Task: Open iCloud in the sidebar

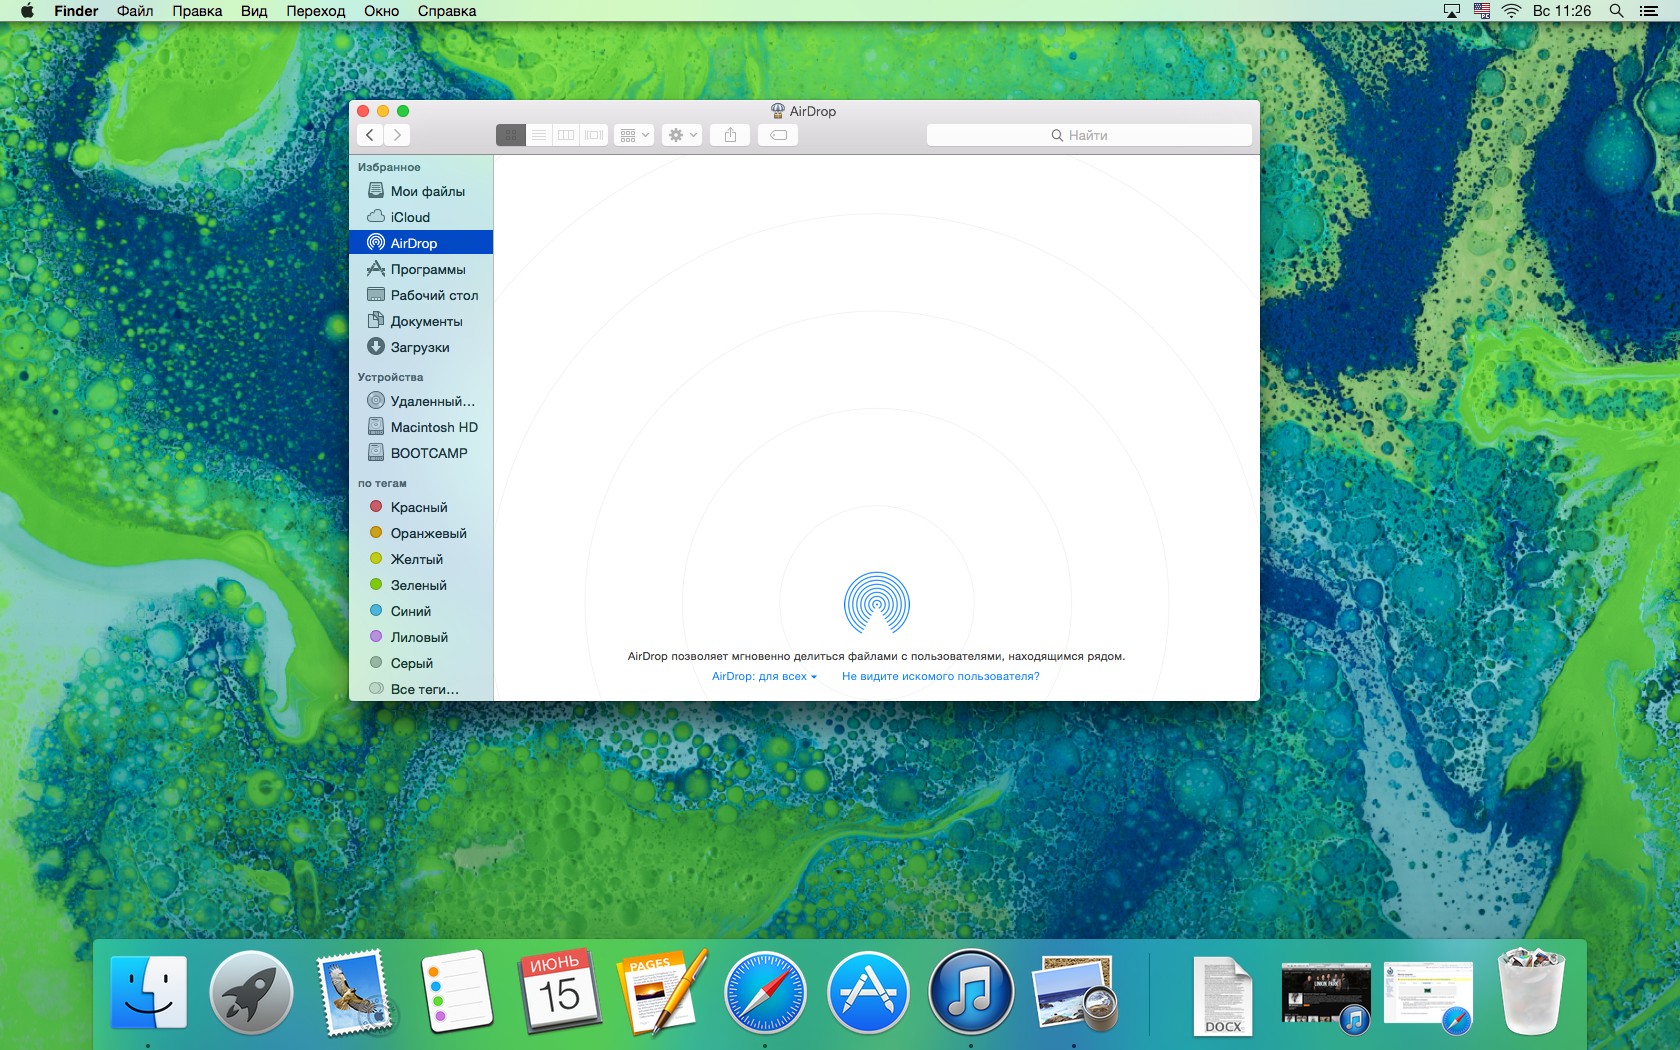Action: click(x=410, y=217)
